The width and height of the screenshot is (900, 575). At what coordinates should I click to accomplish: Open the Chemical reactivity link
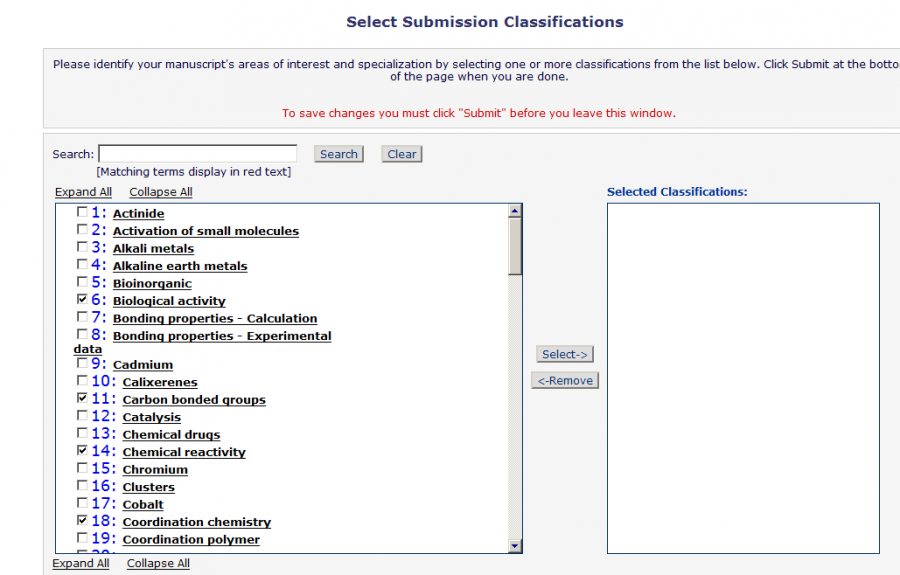point(184,452)
